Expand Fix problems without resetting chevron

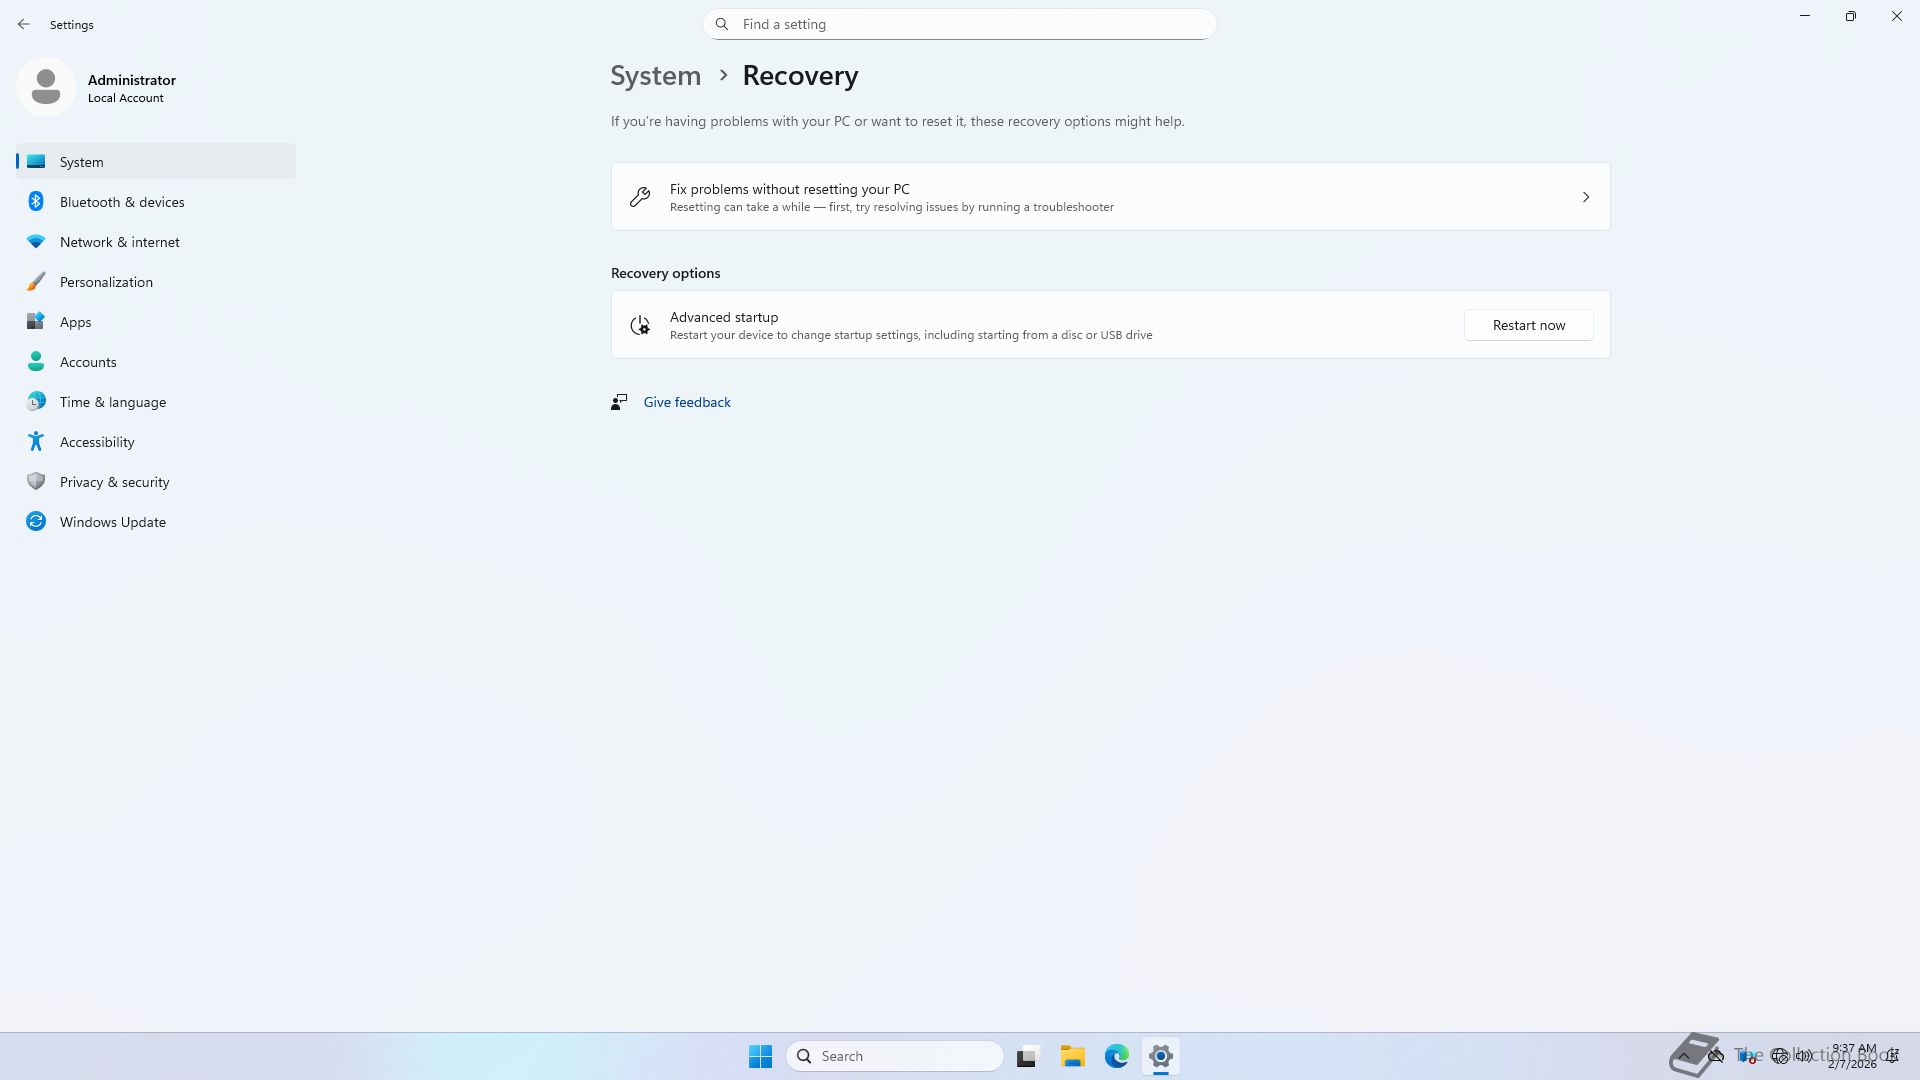(1585, 197)
